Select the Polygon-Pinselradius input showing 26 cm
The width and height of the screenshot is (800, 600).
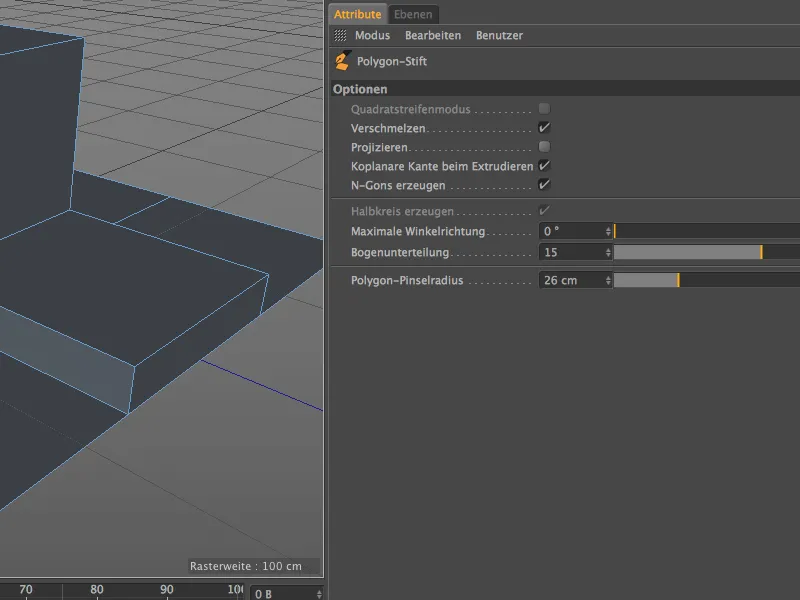tap(568, 280)
